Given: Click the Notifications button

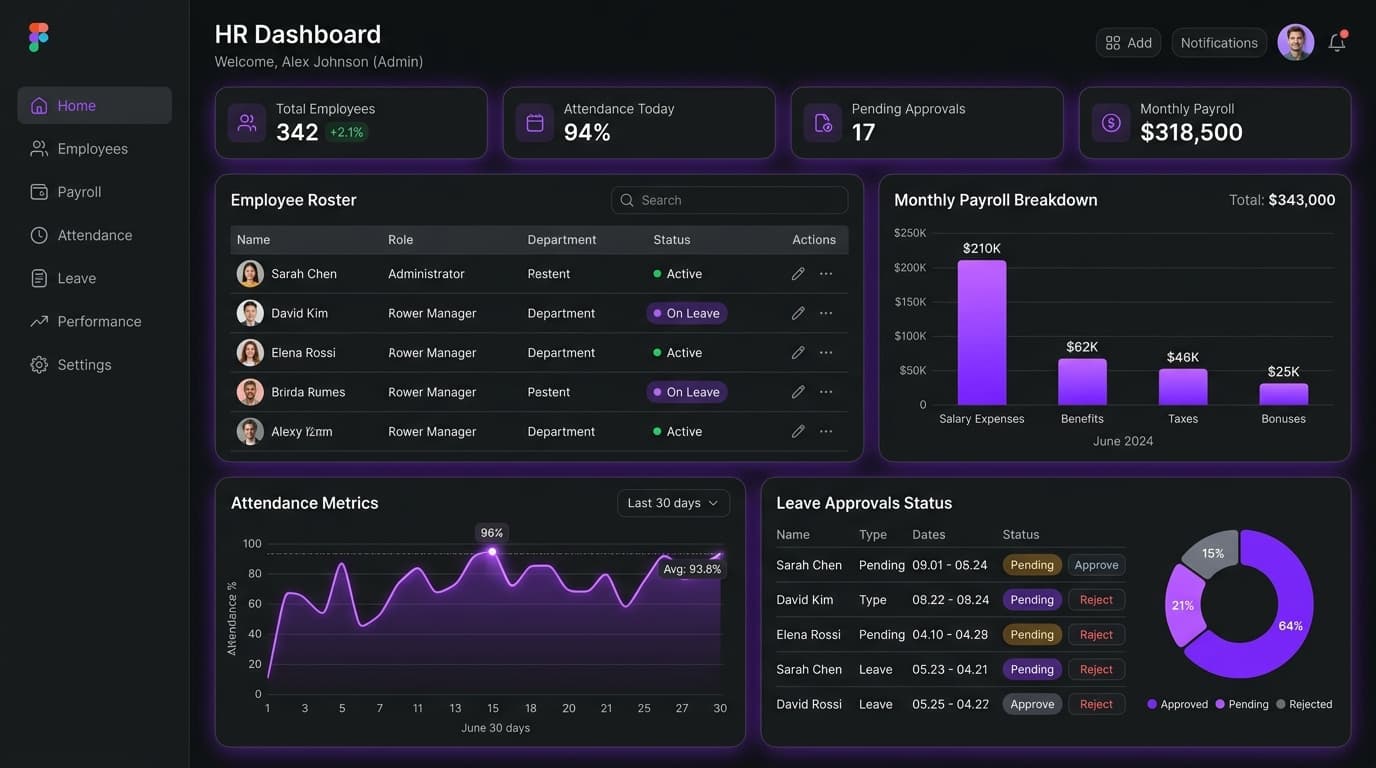Looking at the screenshot, I should [x=1219, y=42].
